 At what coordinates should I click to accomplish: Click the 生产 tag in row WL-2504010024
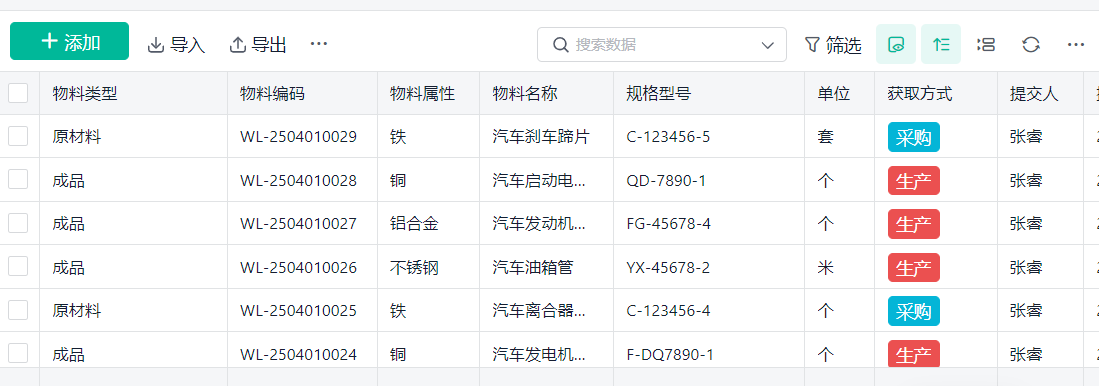pos(913,354)
